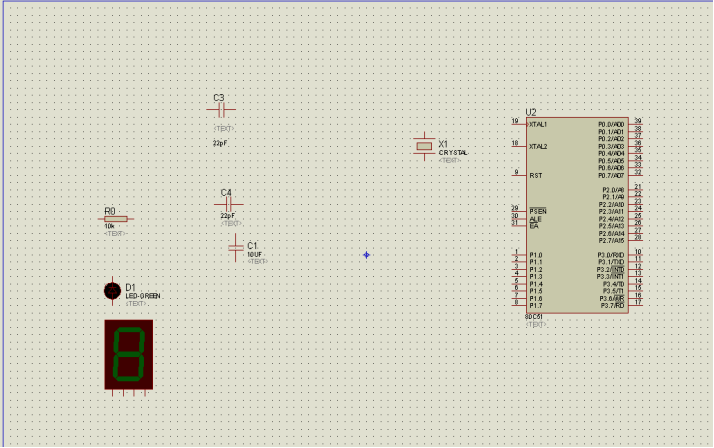
Task: Click the LED-GREEN label beside D1
Action: coord(143,296)
